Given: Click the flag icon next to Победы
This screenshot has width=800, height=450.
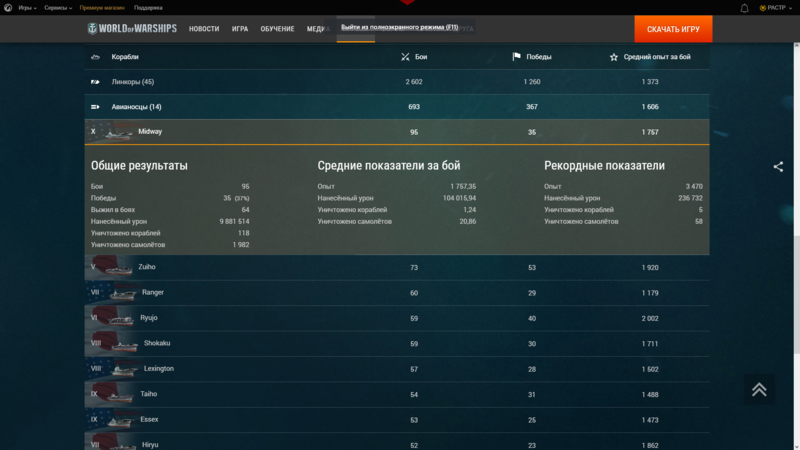Looking at the screenshot, I should coord(516,57).
